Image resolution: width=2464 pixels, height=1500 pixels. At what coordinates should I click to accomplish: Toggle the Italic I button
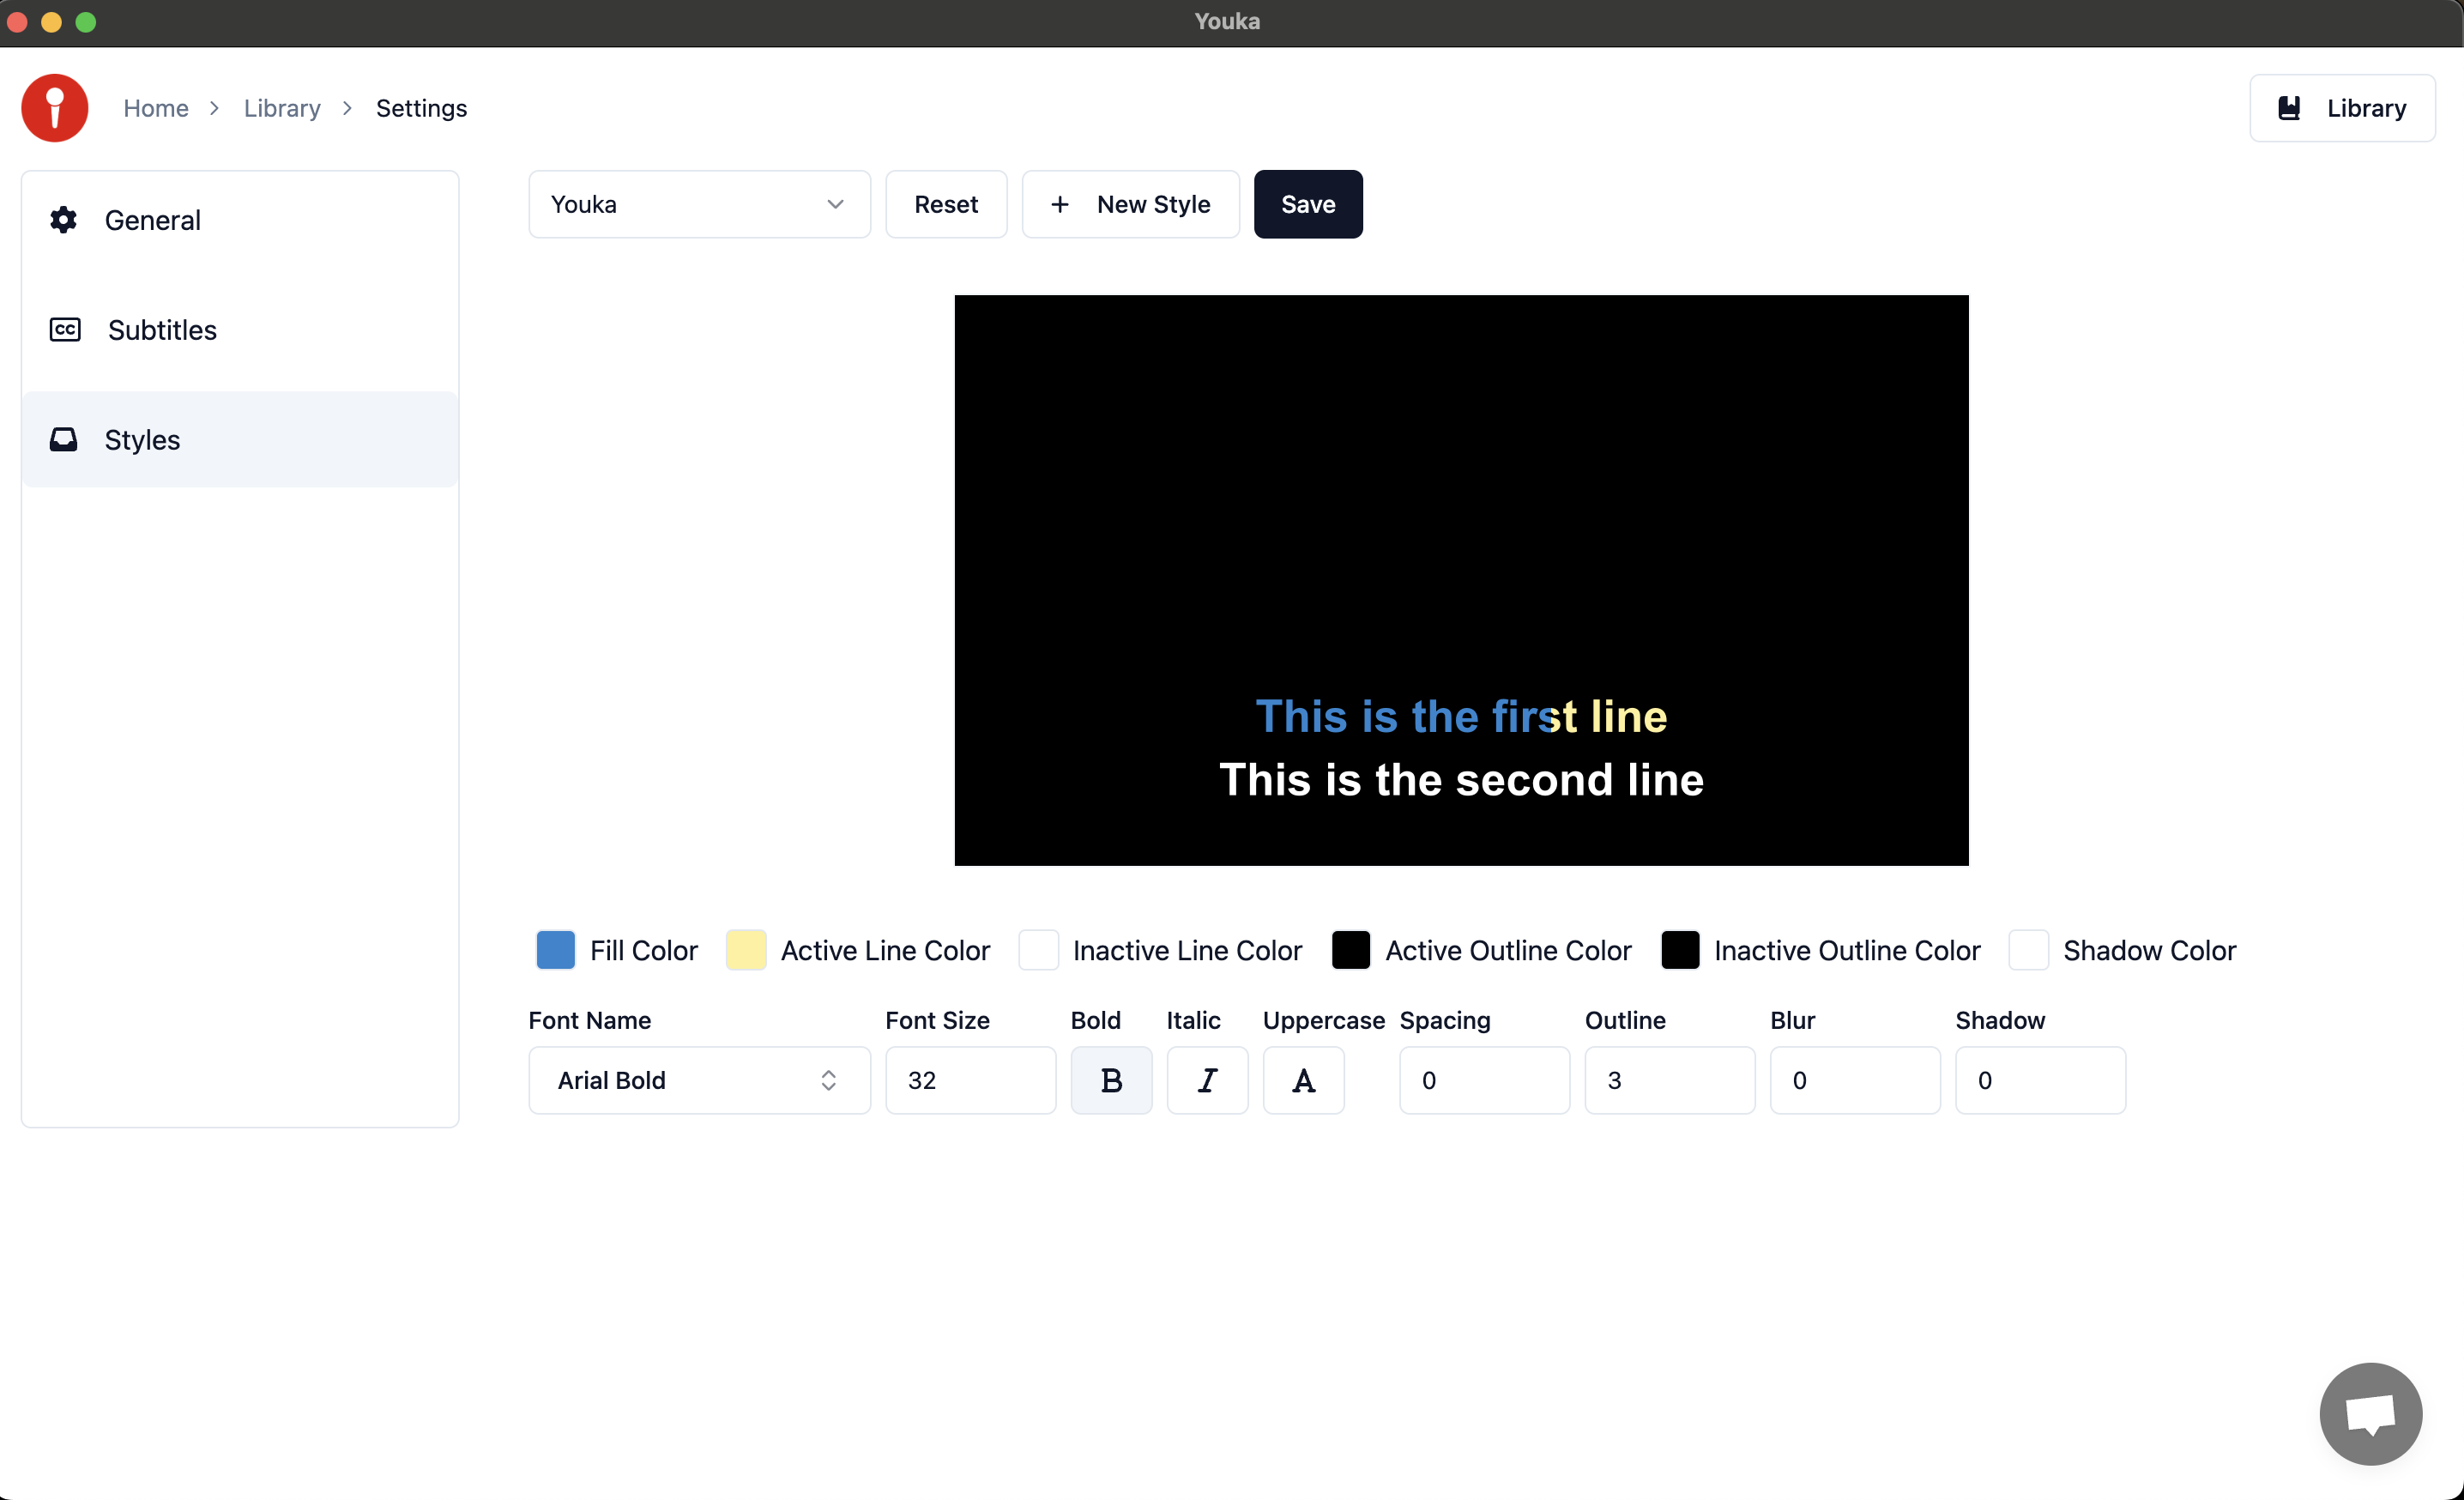pyautogui.click(x=1207, y=1080)
